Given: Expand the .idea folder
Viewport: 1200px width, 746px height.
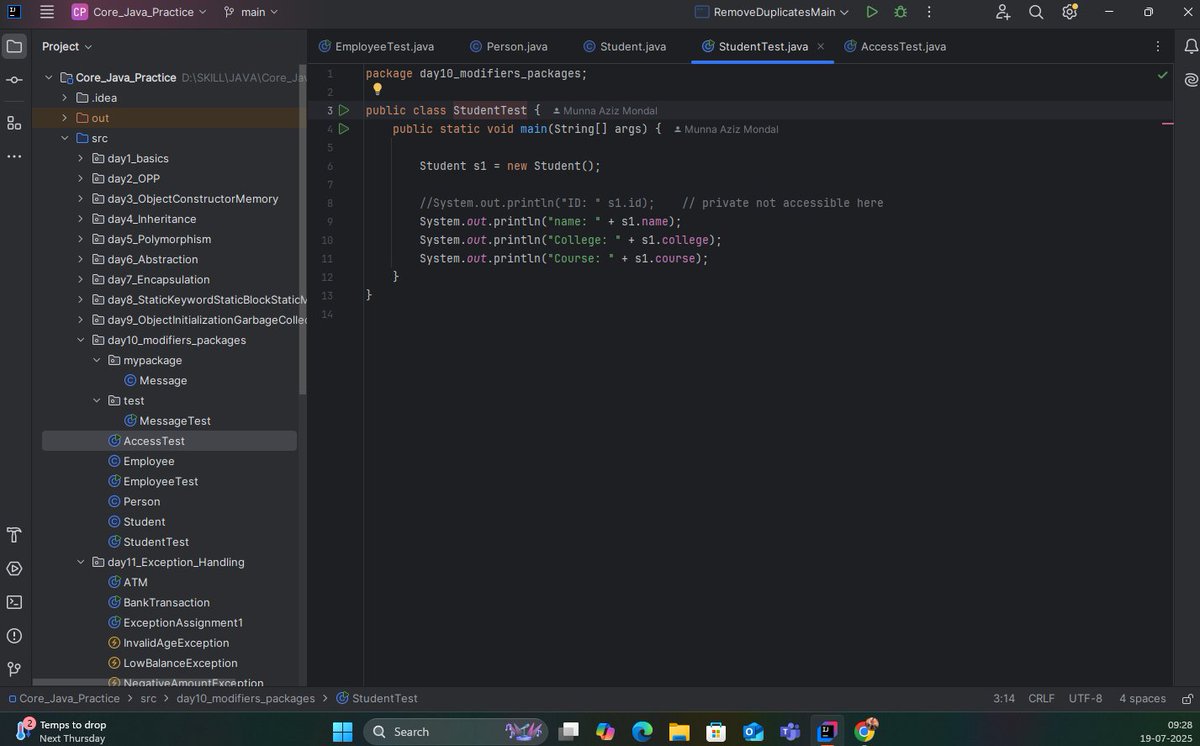Looking at the screenshot, I should pos(66,97).
